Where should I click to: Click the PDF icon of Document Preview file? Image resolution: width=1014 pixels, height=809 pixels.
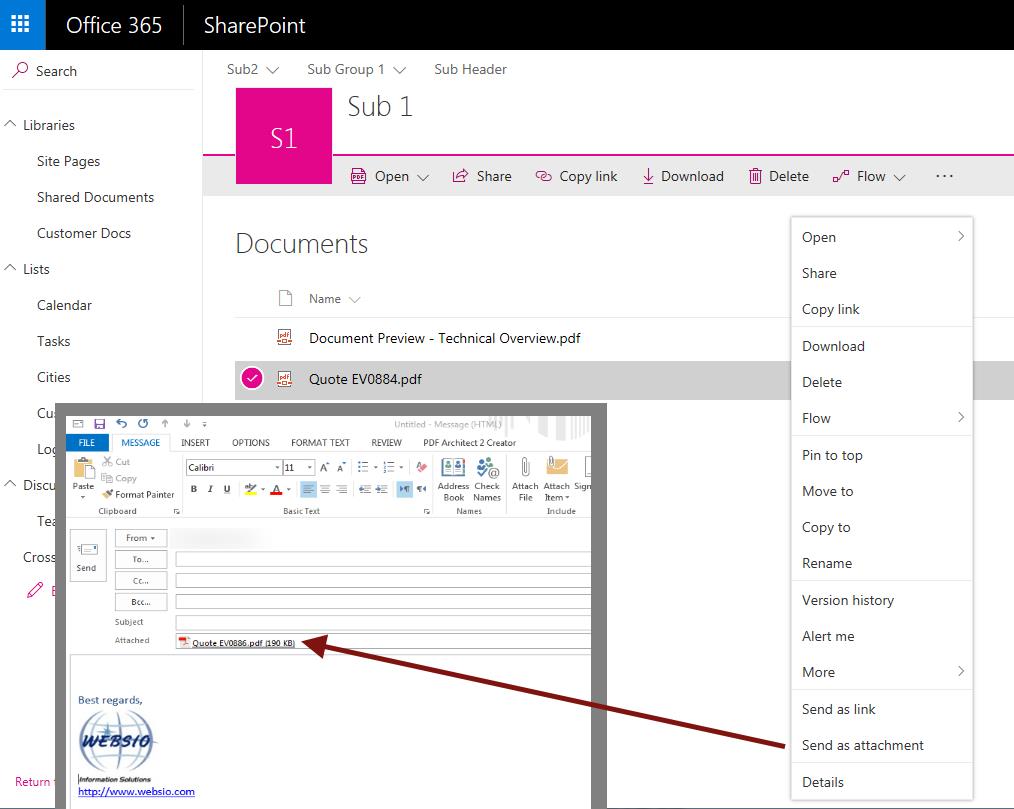[285, 337]
